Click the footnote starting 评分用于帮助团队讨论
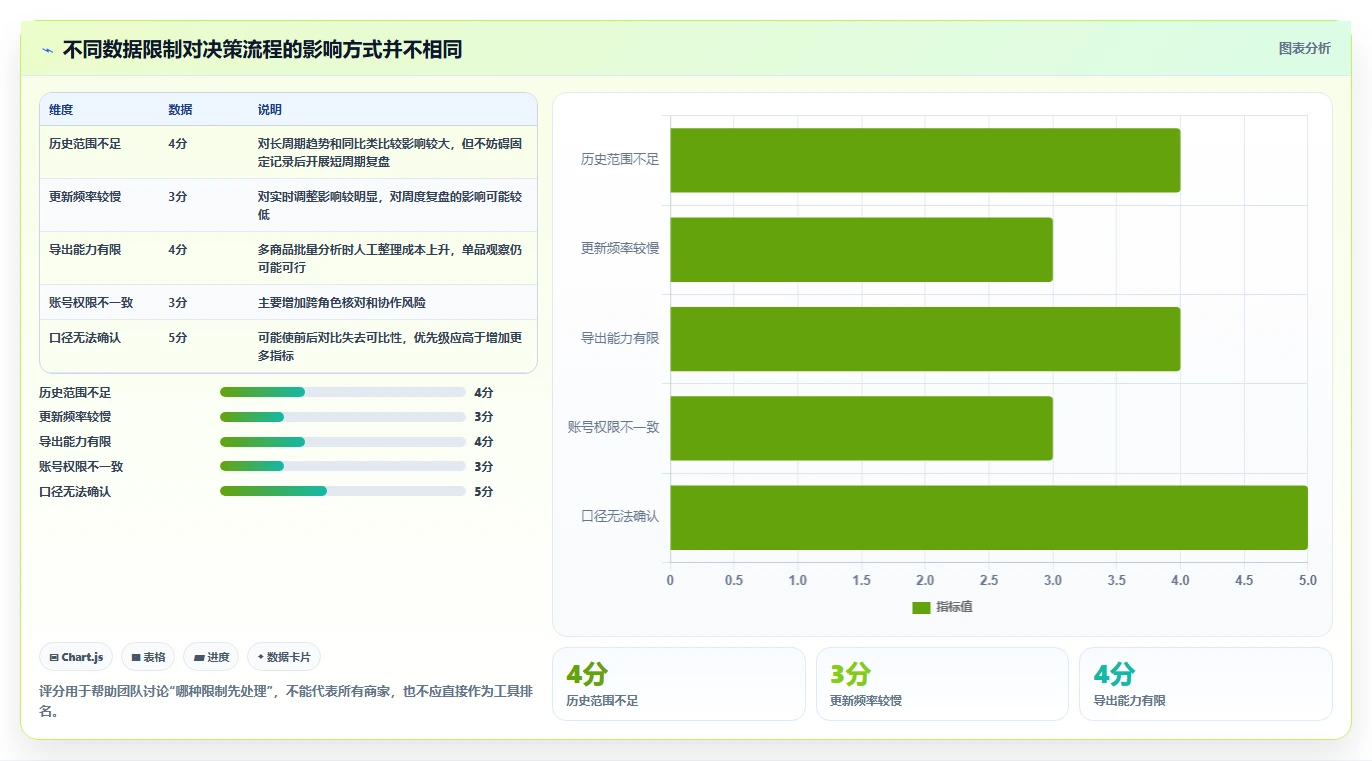This screenshot has width=1372, height=761. 287,701
